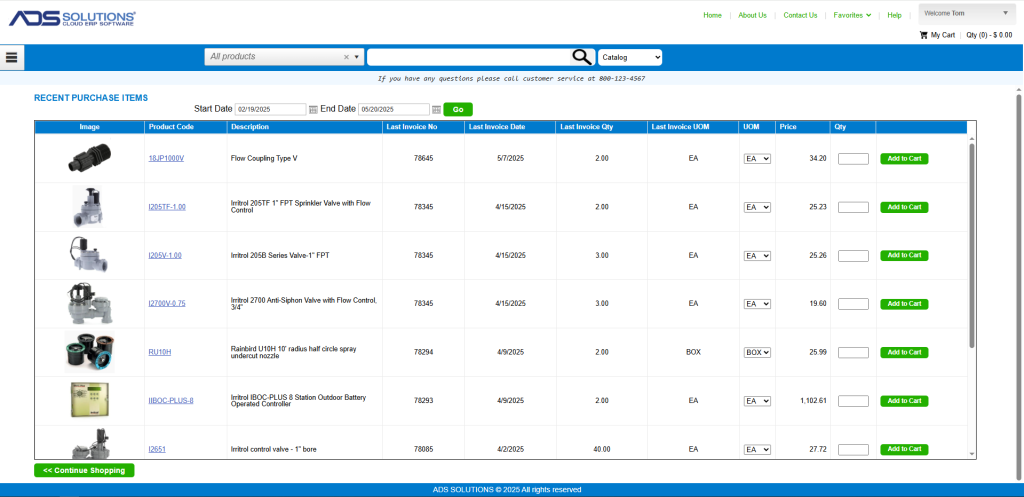
Task: Open the Catalog search-type dropdown
Action: [x=630, y=57]
